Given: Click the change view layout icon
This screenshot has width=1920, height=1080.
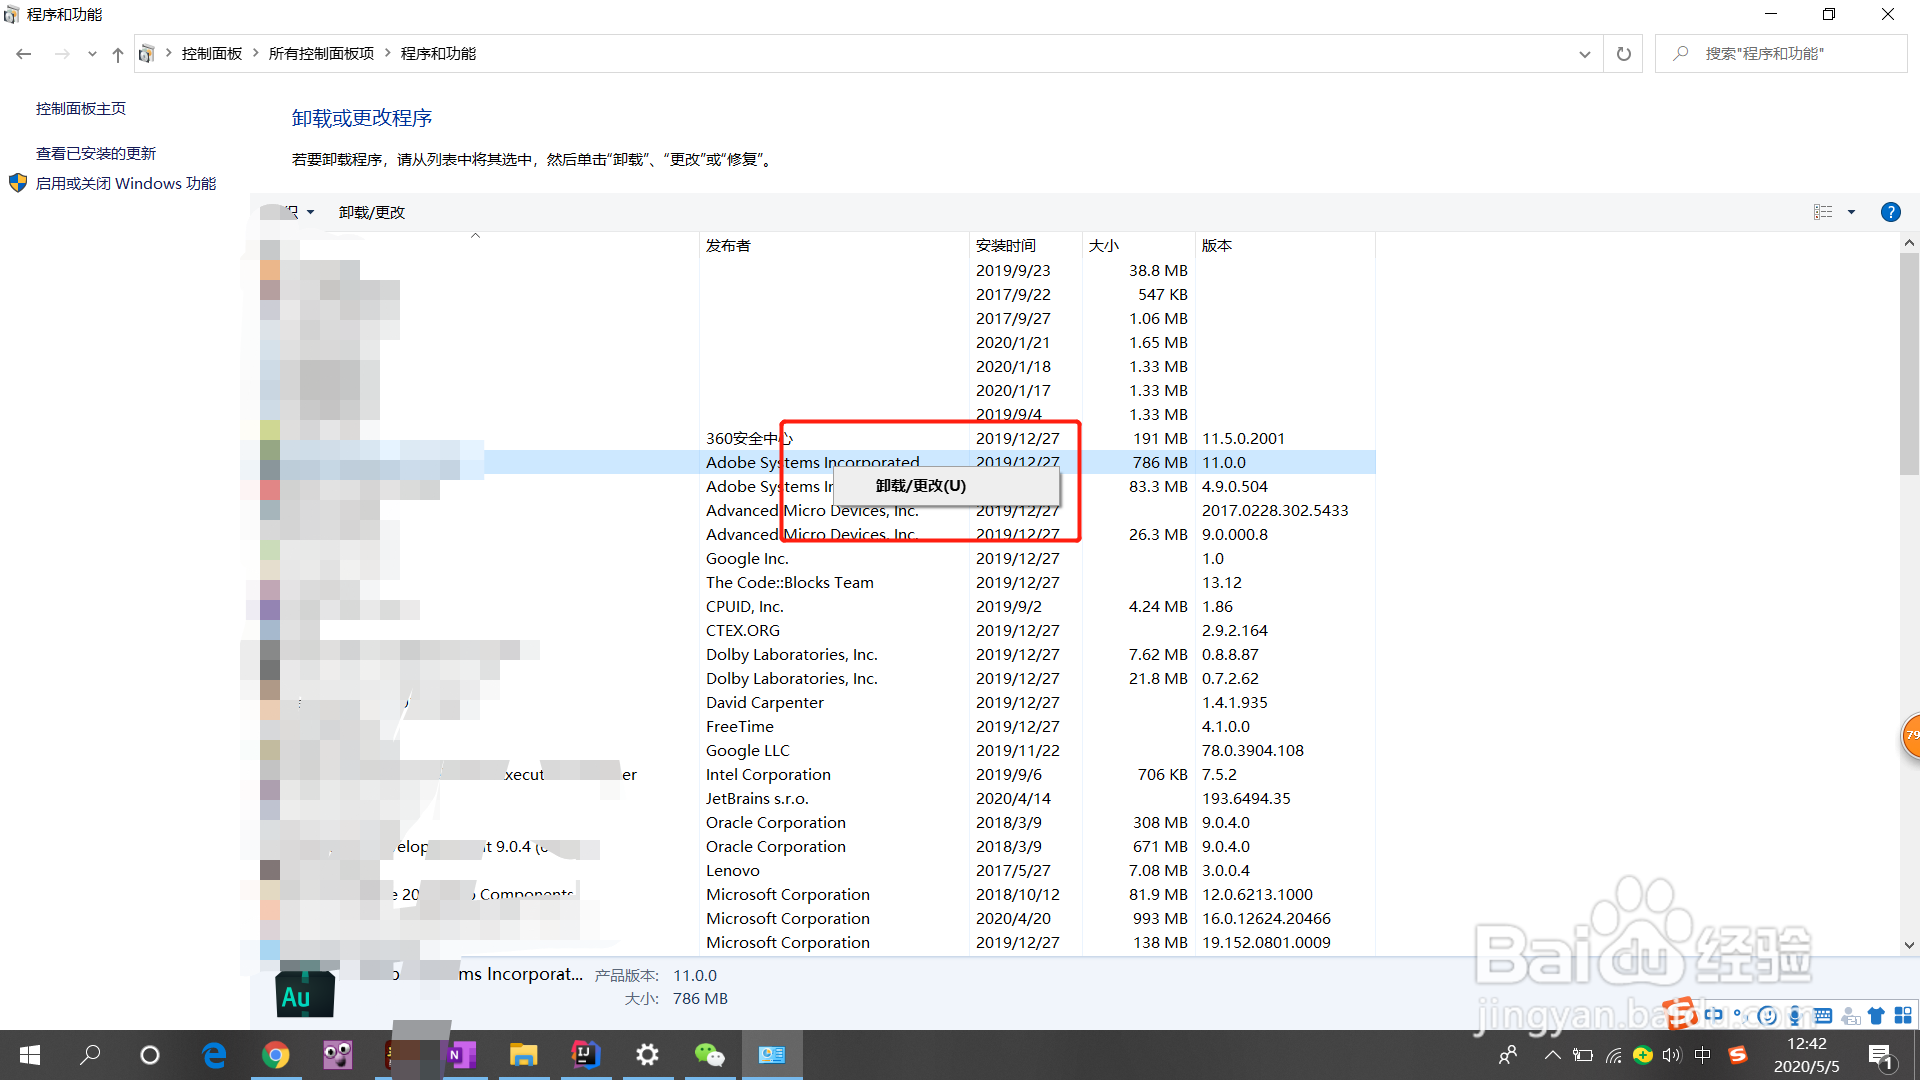Looking at the screenshot, I should click(x=1823, y=212).
